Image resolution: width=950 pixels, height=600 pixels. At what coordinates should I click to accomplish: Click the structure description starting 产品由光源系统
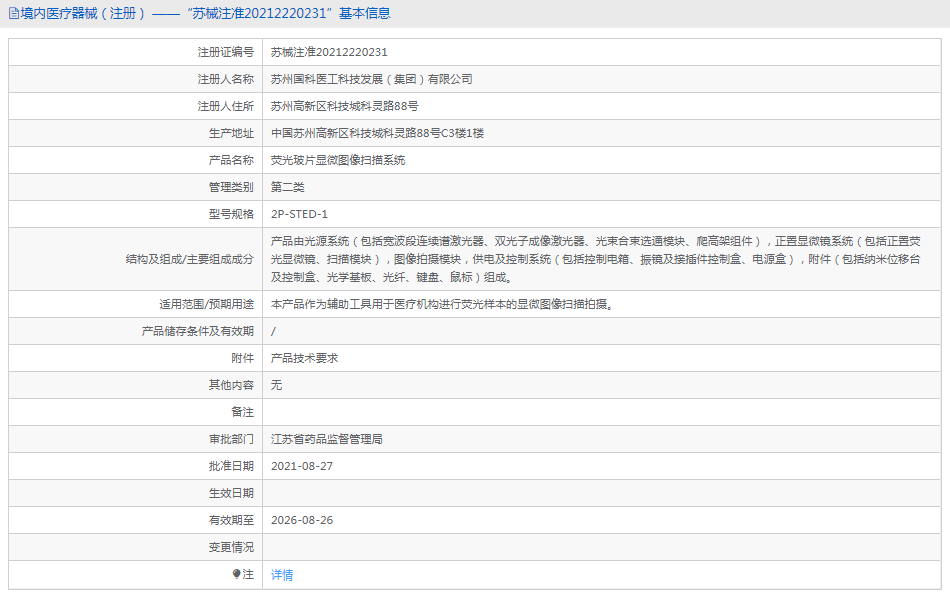(596, 259)
